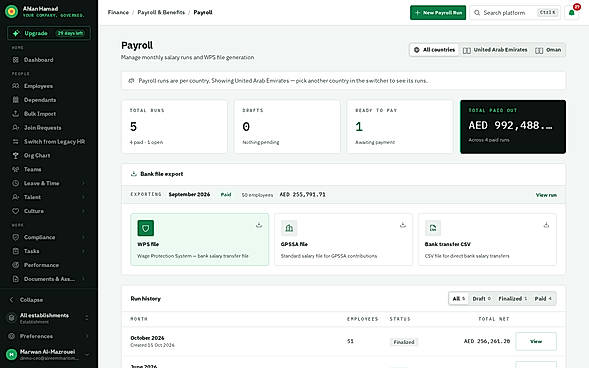Open Dashboard from the sidebar
Viewport: 589px width, 368px height.
49,60
